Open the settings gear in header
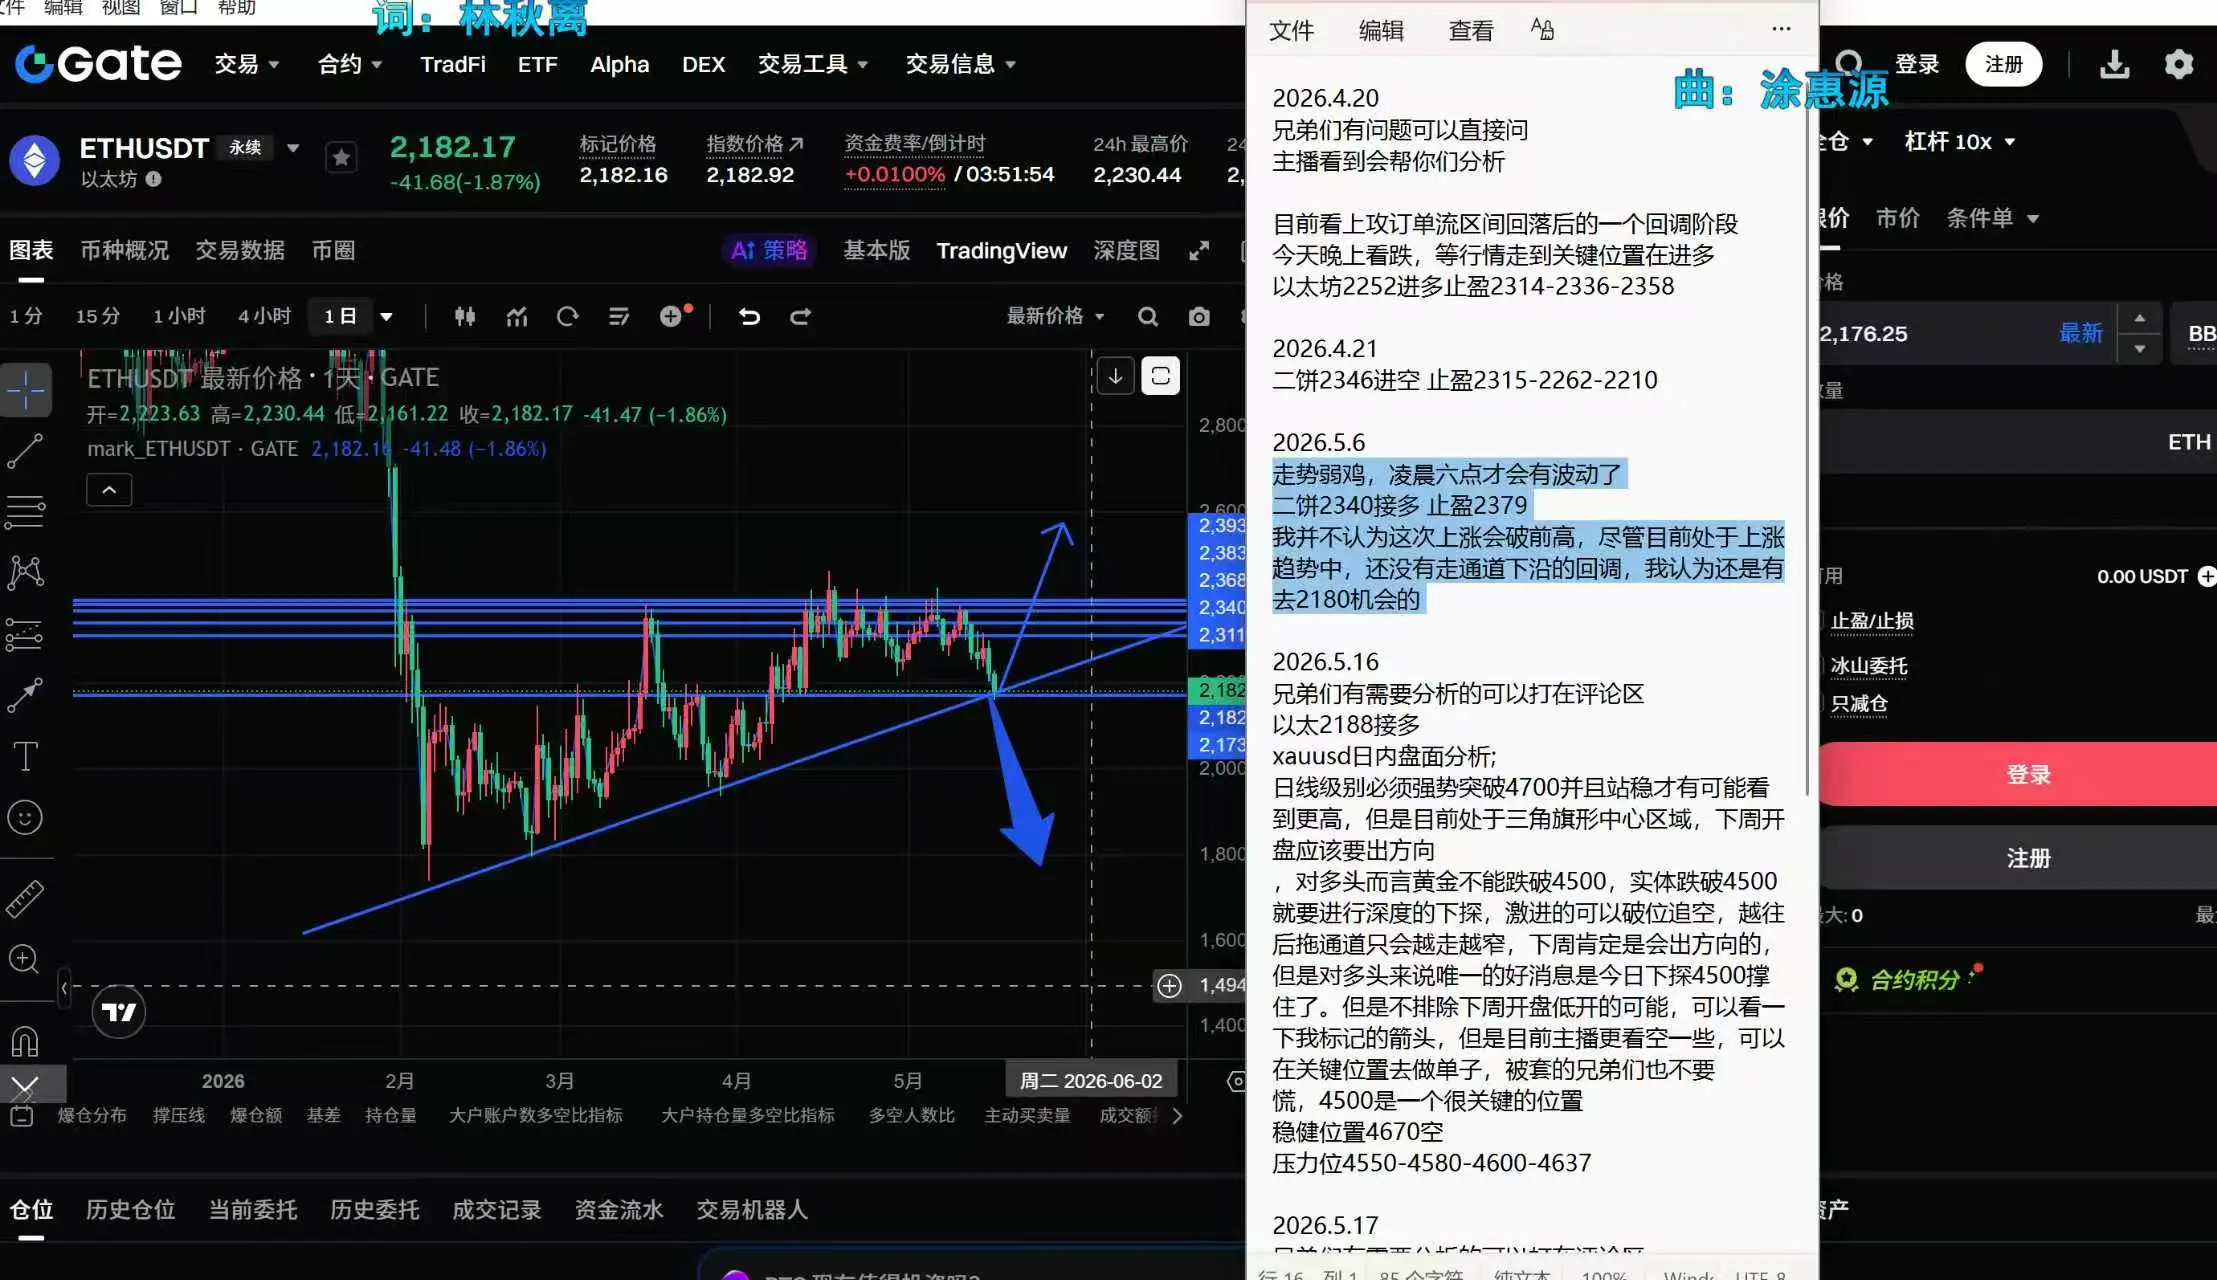 coord(2179,64)
